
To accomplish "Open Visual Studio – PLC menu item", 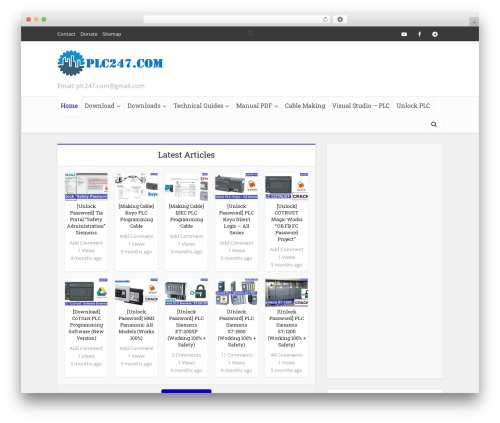I will (360, 106).
